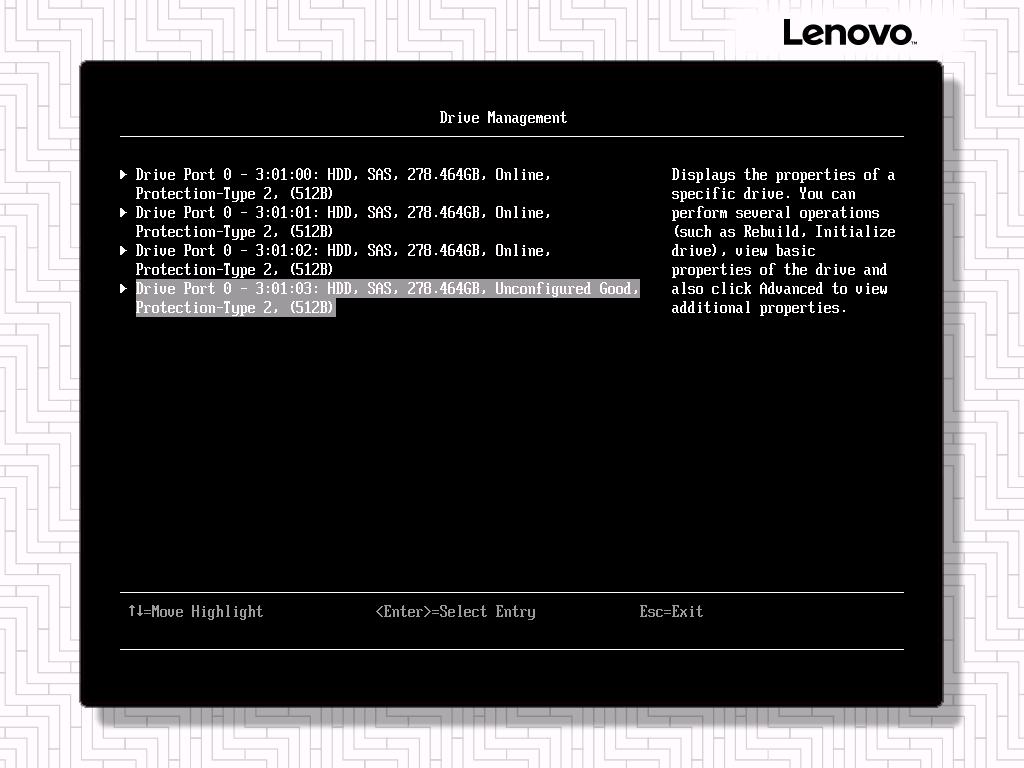Screen dimensions: 1024x768
Task: Click the triangle next to Drive 3:01:02
Action: [124, 251]
